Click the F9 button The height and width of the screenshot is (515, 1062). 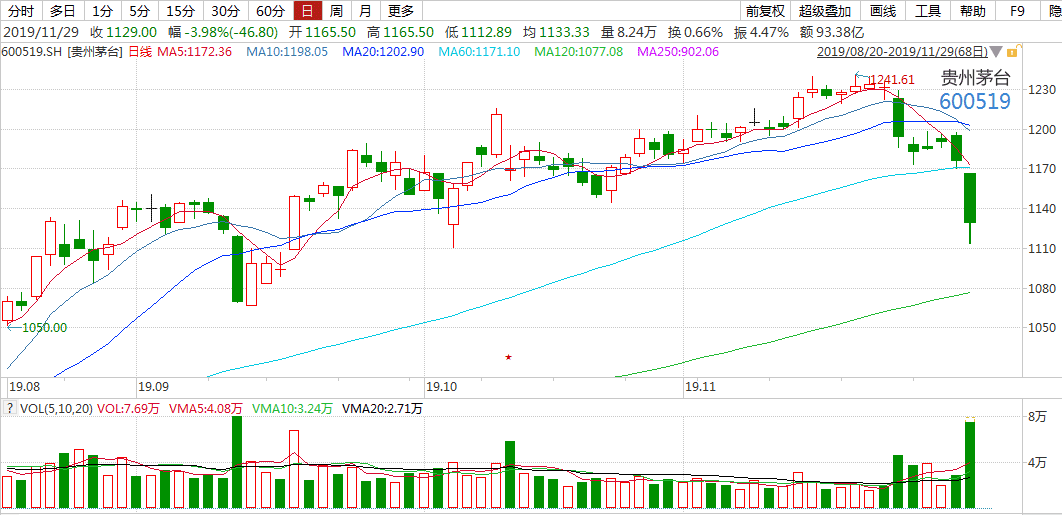pyautogui.click(x=1017, y=10)
